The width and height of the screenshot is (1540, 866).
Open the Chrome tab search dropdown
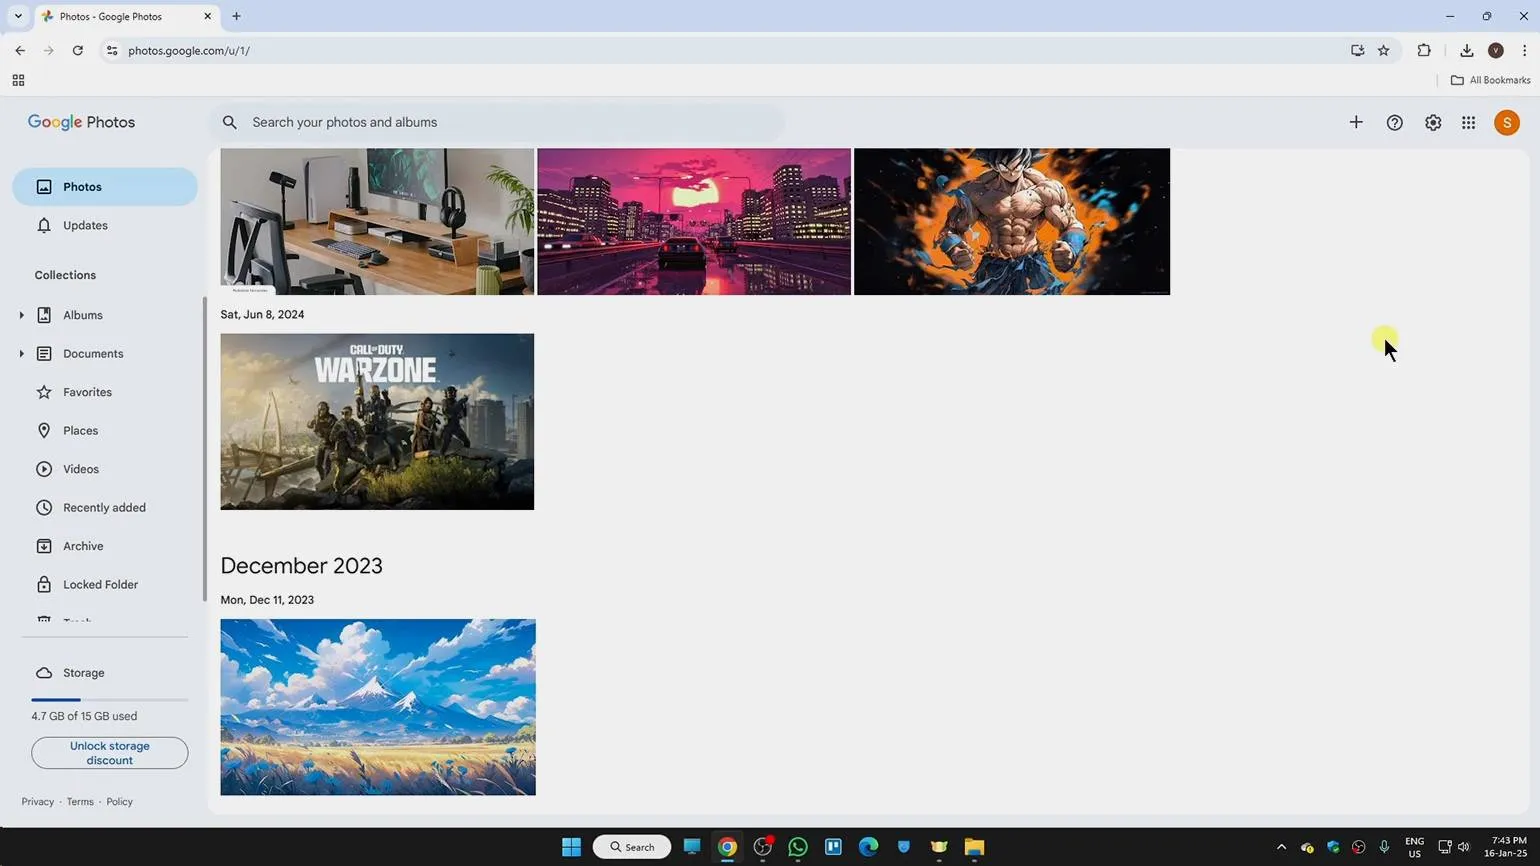(18, 16)
